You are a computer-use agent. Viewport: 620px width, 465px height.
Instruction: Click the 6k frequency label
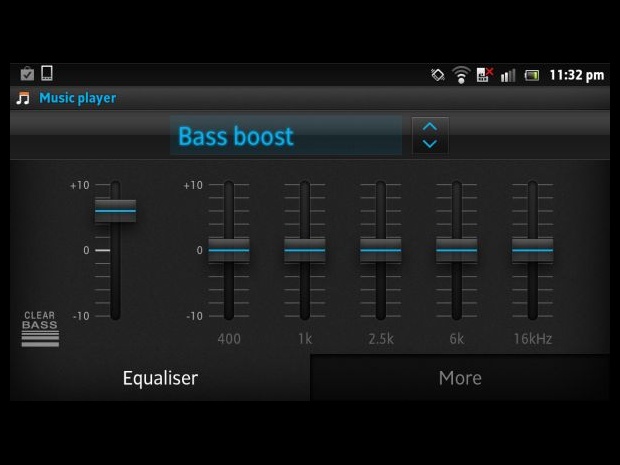(457, 339)
